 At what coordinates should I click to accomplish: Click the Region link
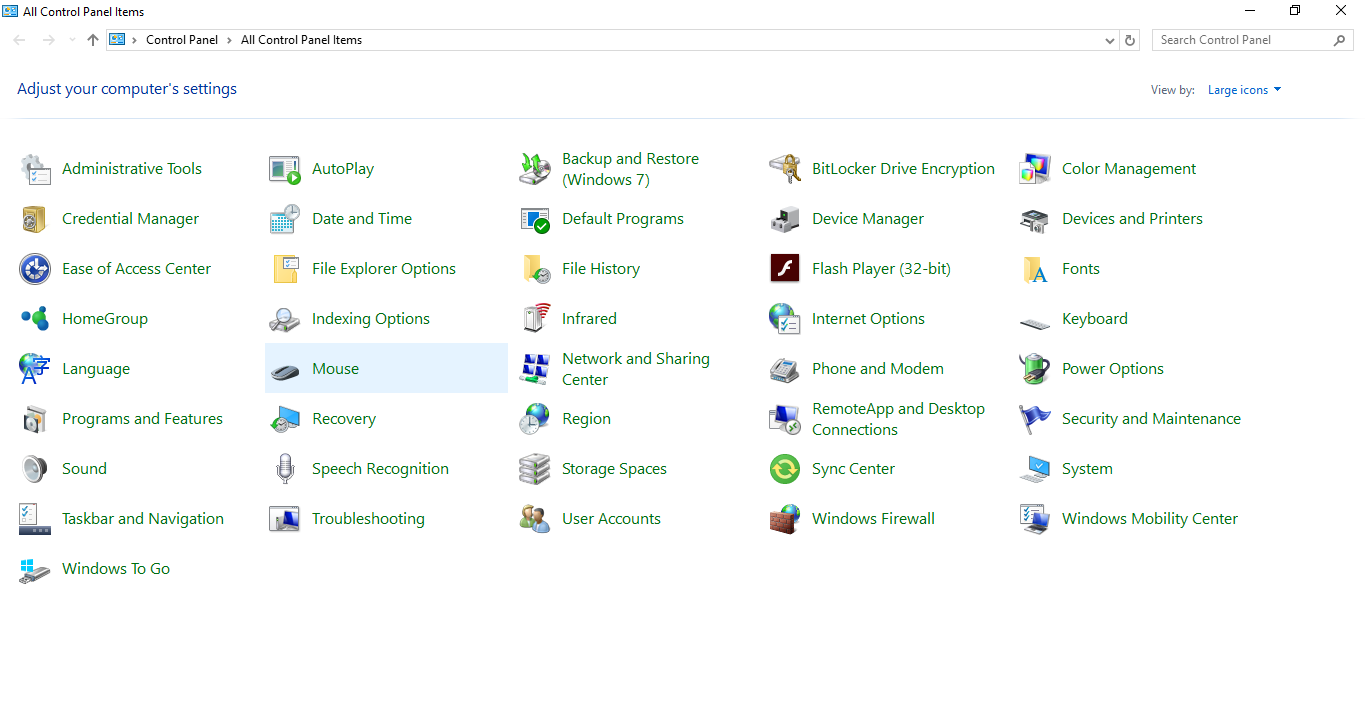point(586,419)
